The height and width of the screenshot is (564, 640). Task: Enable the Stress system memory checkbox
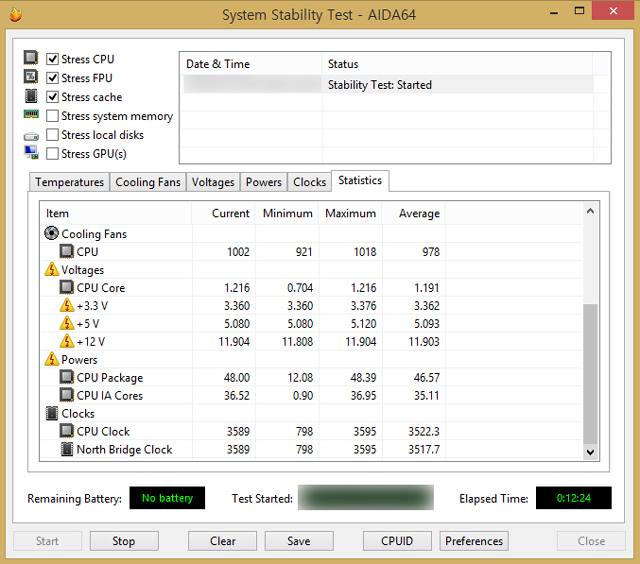point(52,116)
